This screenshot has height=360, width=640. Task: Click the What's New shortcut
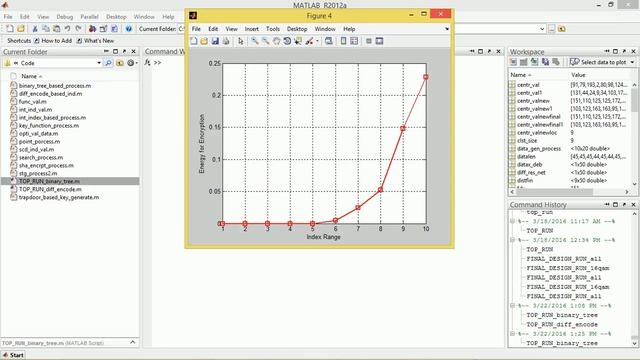click(x=95, y=41)
